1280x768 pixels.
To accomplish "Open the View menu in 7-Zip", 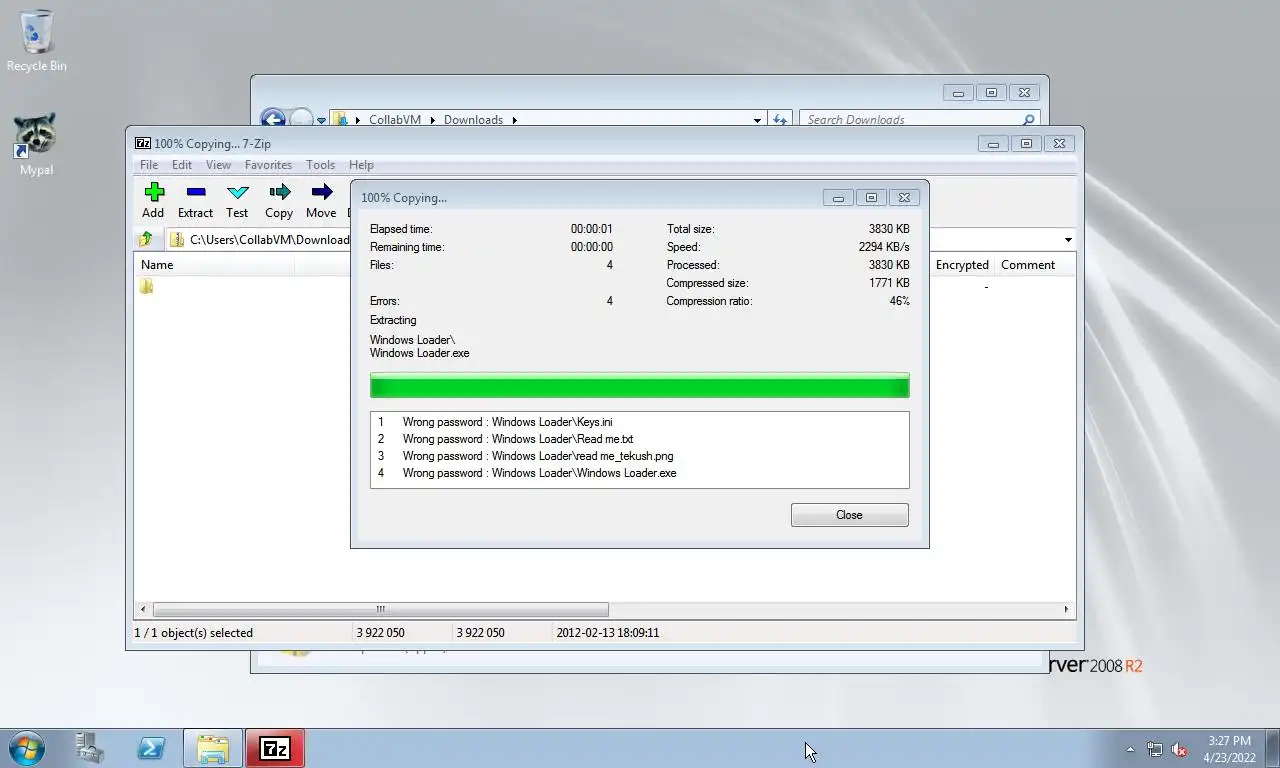I will point(218,165).
